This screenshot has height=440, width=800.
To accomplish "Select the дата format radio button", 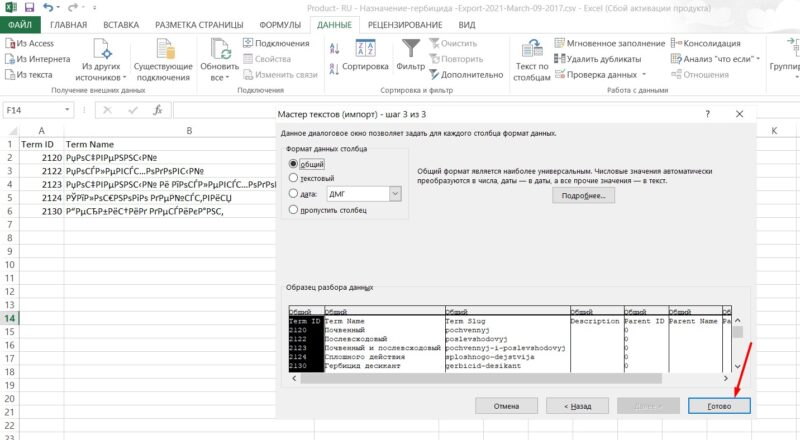I will tap(293, 194).
